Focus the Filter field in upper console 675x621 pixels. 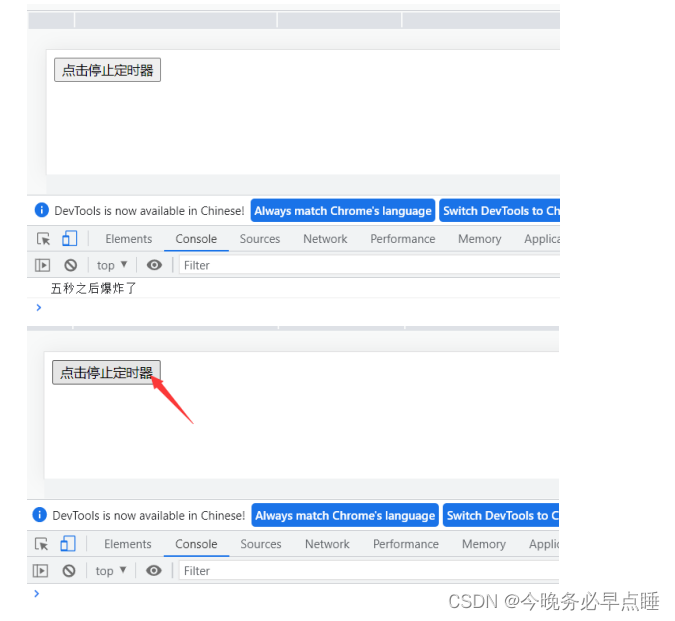click(x=369, y=265)
